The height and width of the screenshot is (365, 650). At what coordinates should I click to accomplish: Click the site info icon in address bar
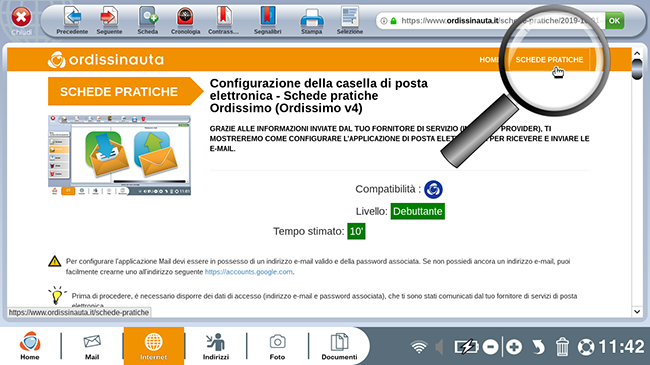point(384,21)
